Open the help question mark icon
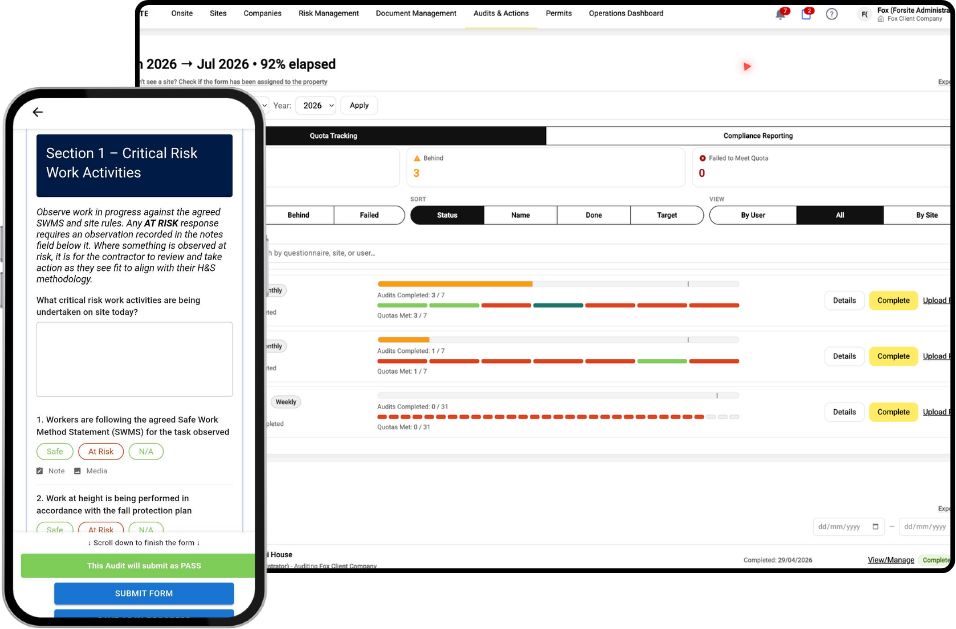This screenshot has width=956, height=629. point(832,14)
